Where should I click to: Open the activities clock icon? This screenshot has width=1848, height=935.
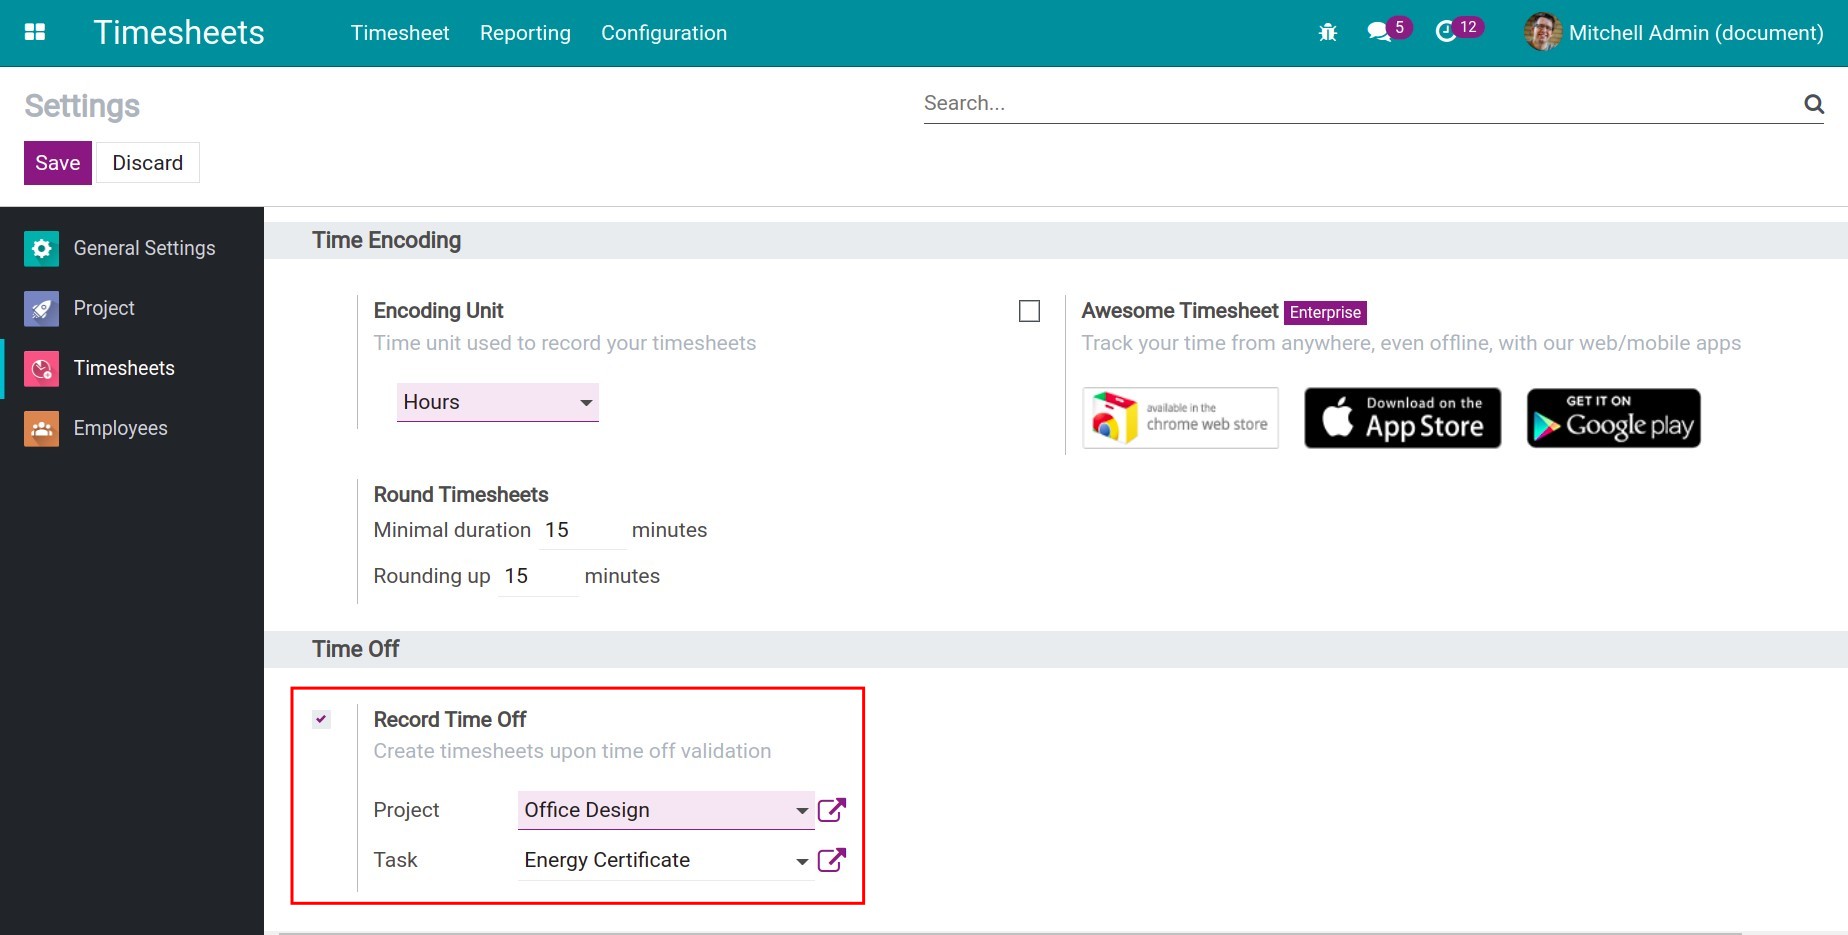coord(1446,32)
